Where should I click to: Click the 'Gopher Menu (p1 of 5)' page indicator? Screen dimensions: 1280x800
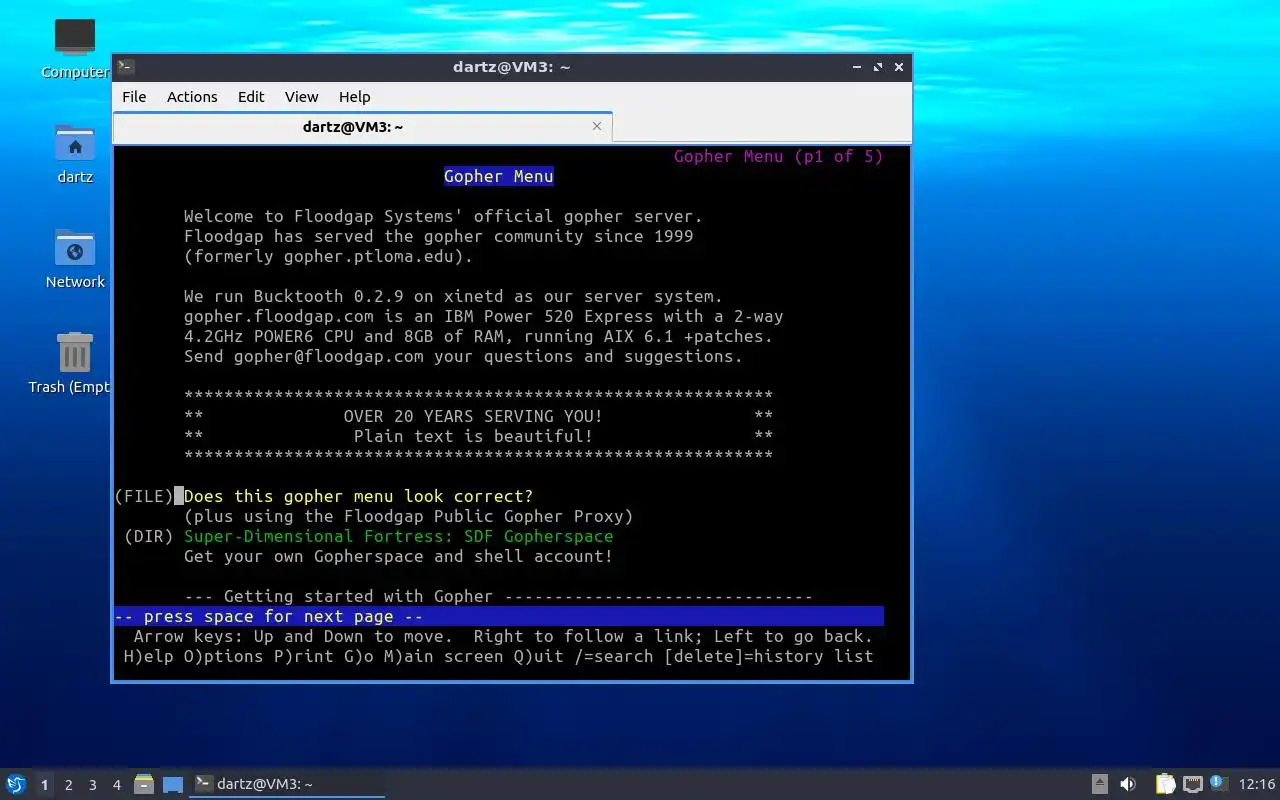click(778, 156)
